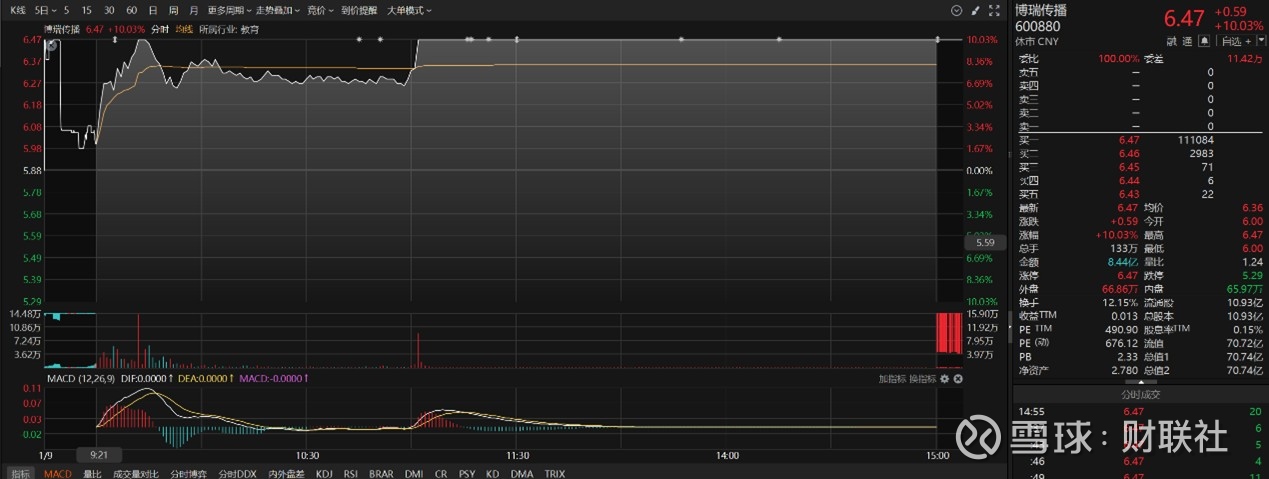Select the KD indicator tab
The height and width of the screenshot is (479, 1269).
[492, 473]
